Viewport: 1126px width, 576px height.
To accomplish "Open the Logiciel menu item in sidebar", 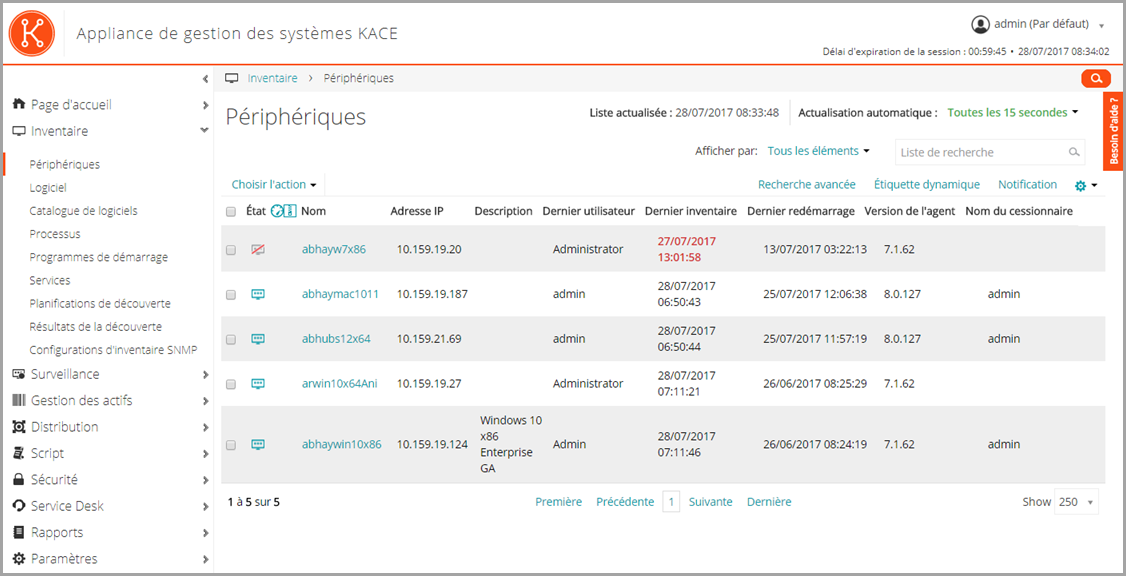I will [x=48, y=187].
